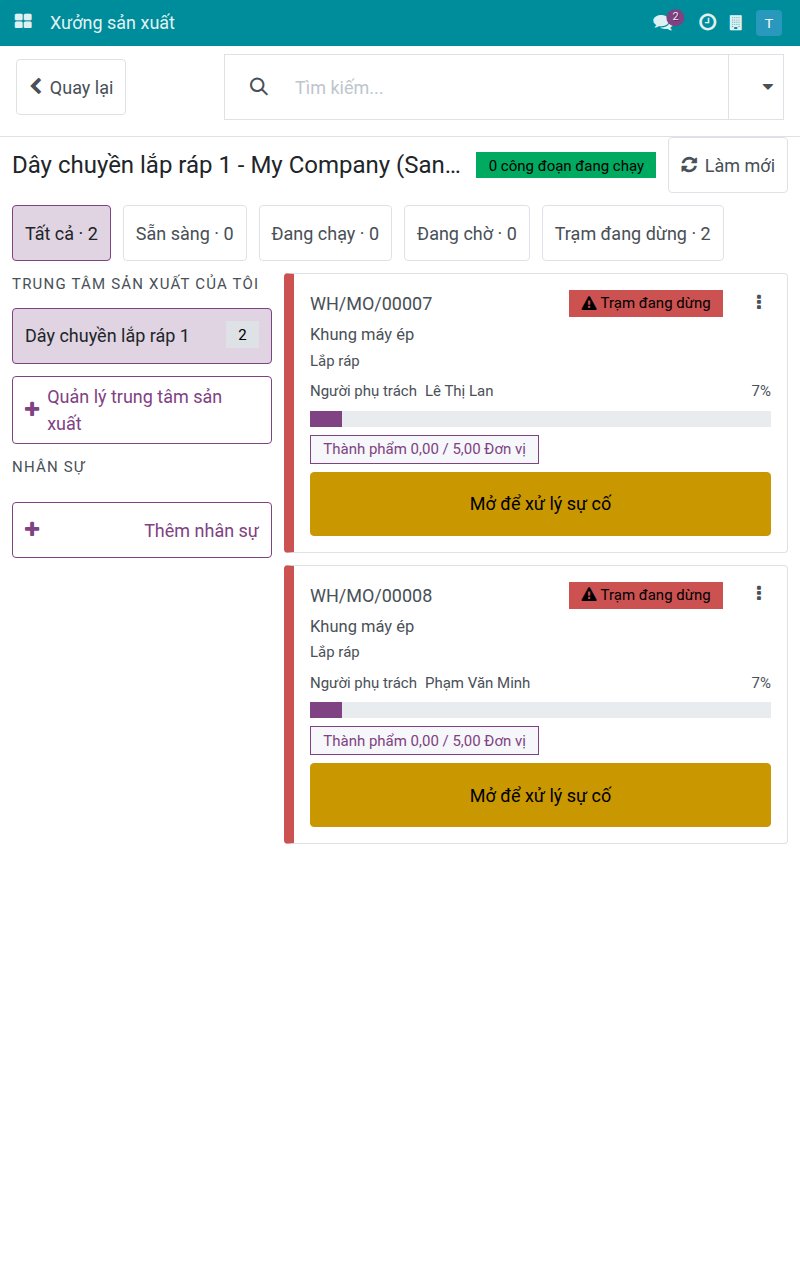The height and width of the screenshot is (1280, 800).
Task: Add employee via Thêm nhân sự
Action: (142, 530)
